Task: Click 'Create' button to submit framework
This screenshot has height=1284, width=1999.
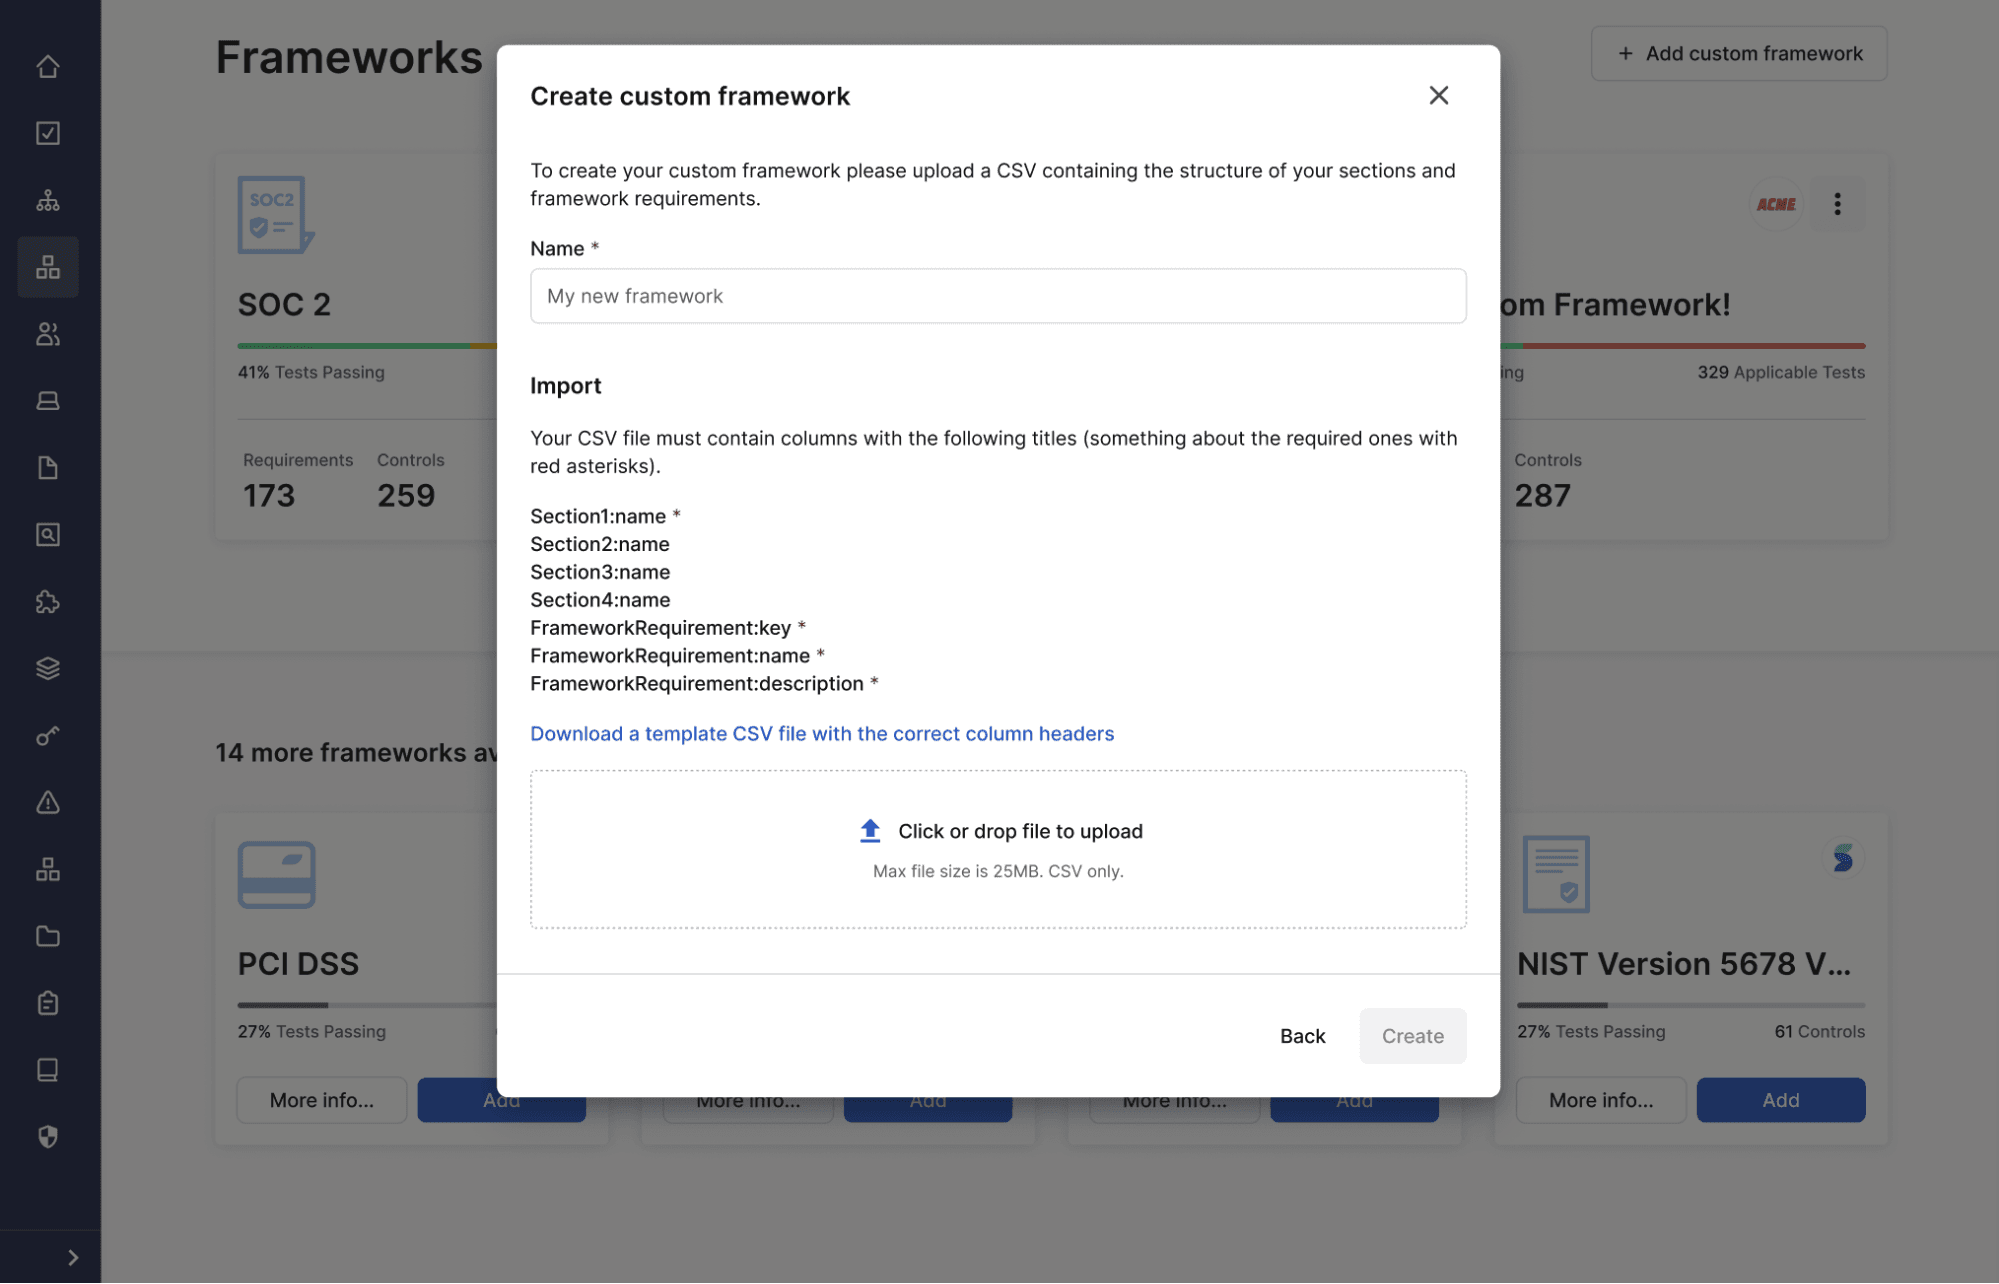Action: tap(1412, 1035)
